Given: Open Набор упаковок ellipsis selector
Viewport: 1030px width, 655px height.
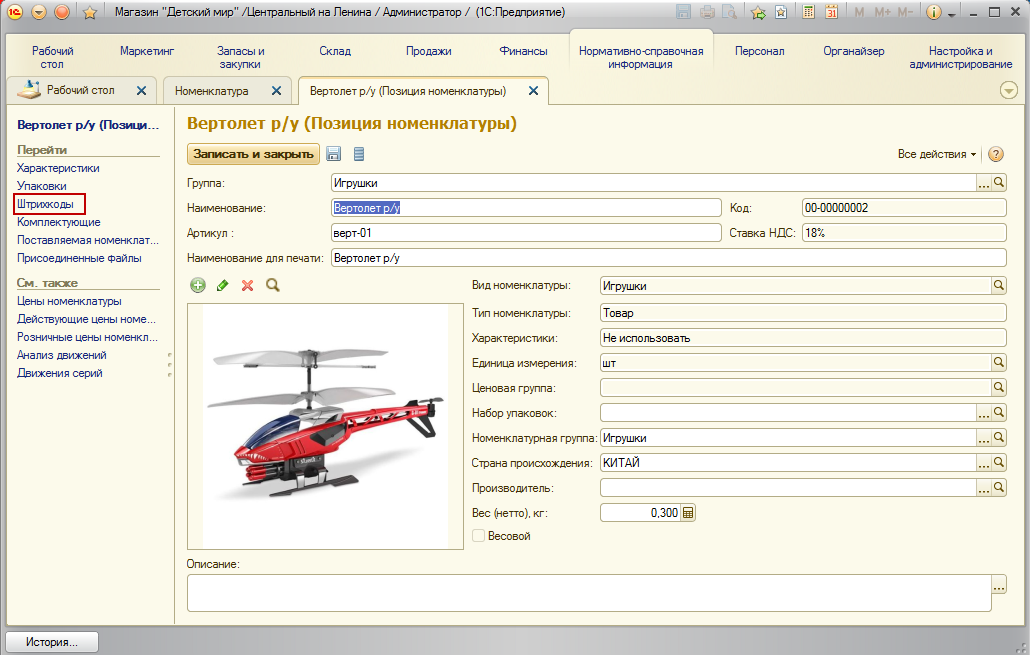Looking at the screenshot, I should click(x=983, y=413).
